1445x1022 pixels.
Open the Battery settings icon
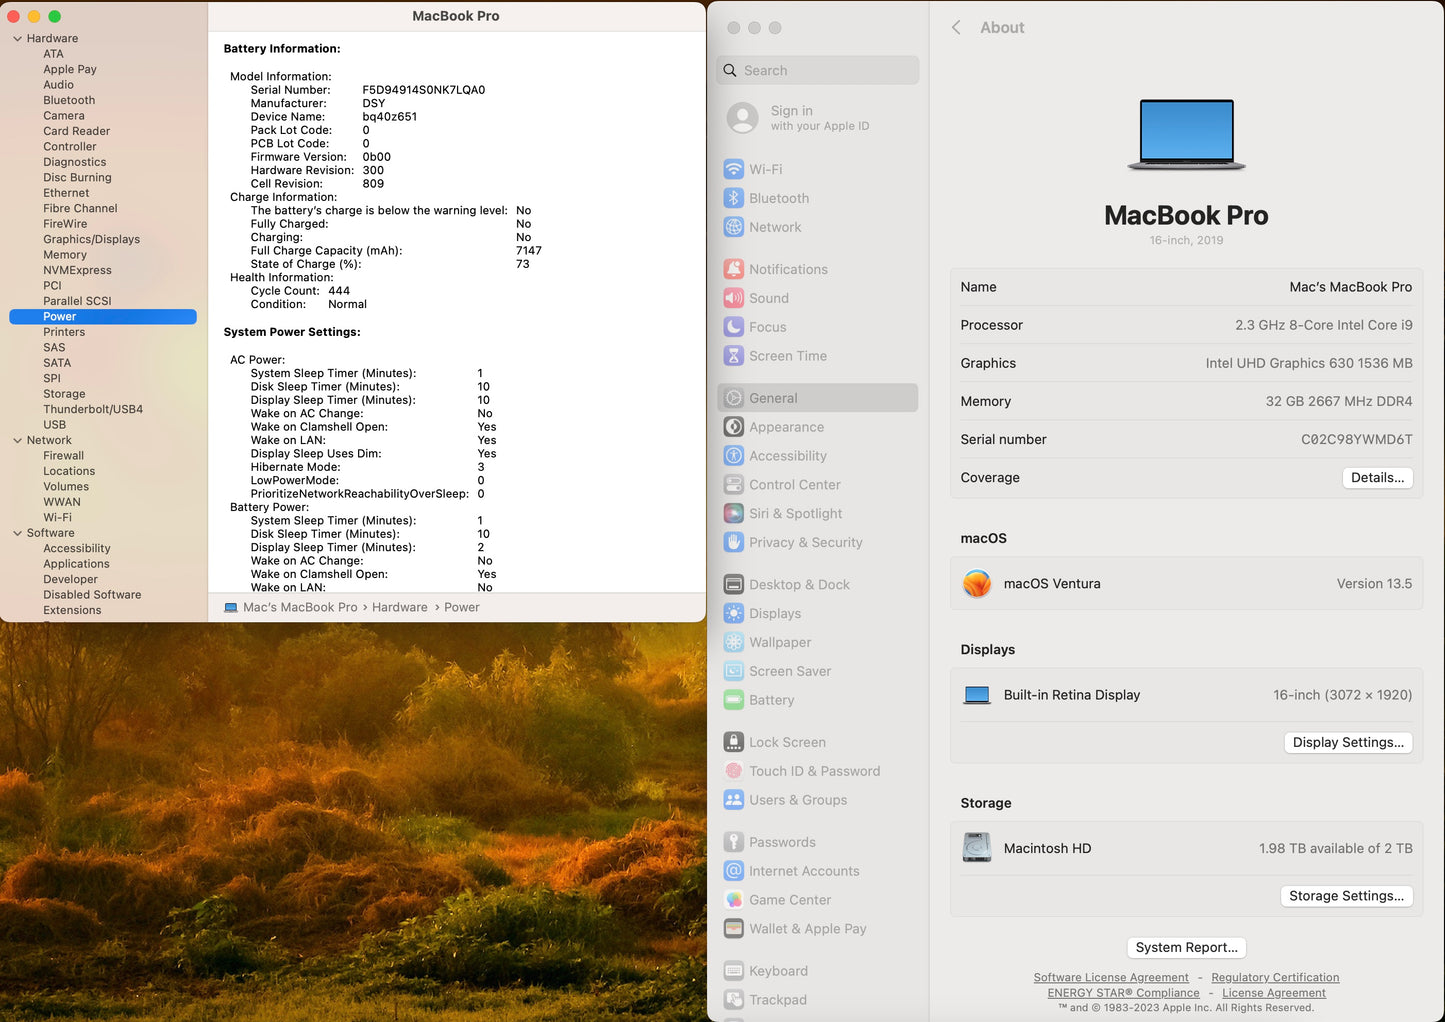[x=733, y=700]
